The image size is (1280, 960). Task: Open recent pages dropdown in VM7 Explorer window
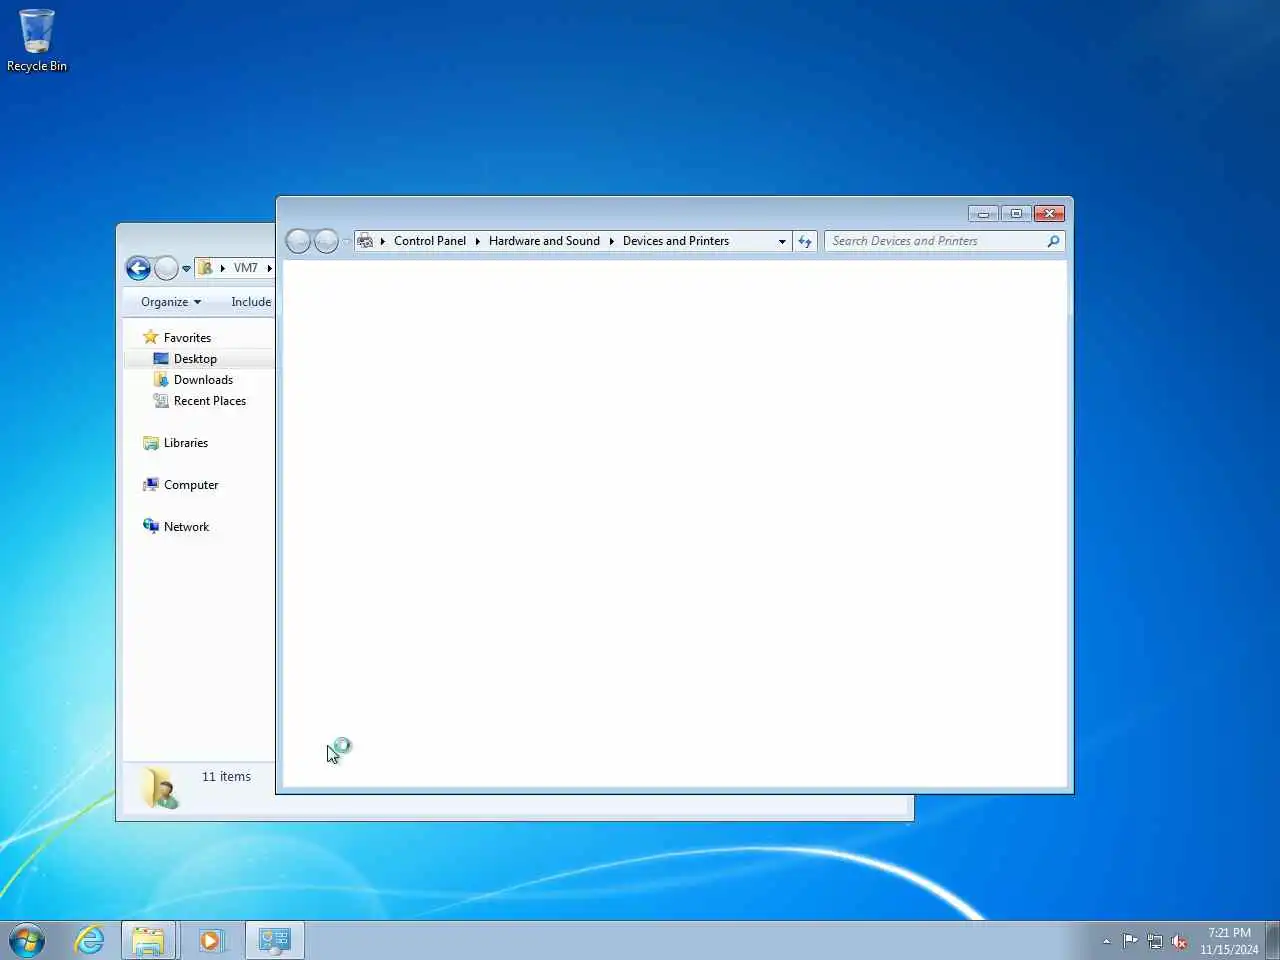tap(186, 269)
